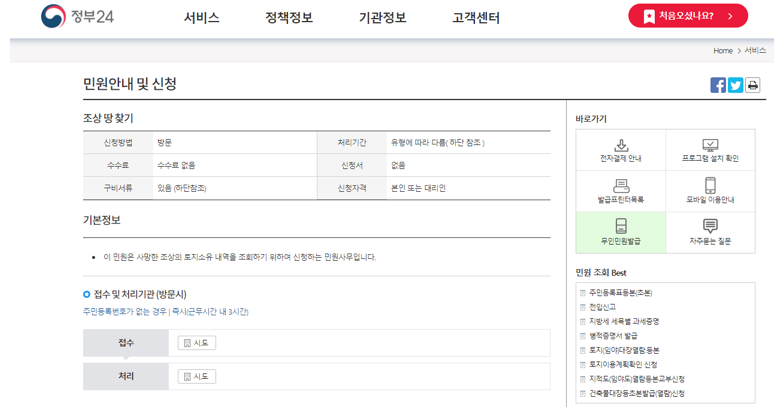
Task: Open the 정책정보 menu
Action: [289, 18]
